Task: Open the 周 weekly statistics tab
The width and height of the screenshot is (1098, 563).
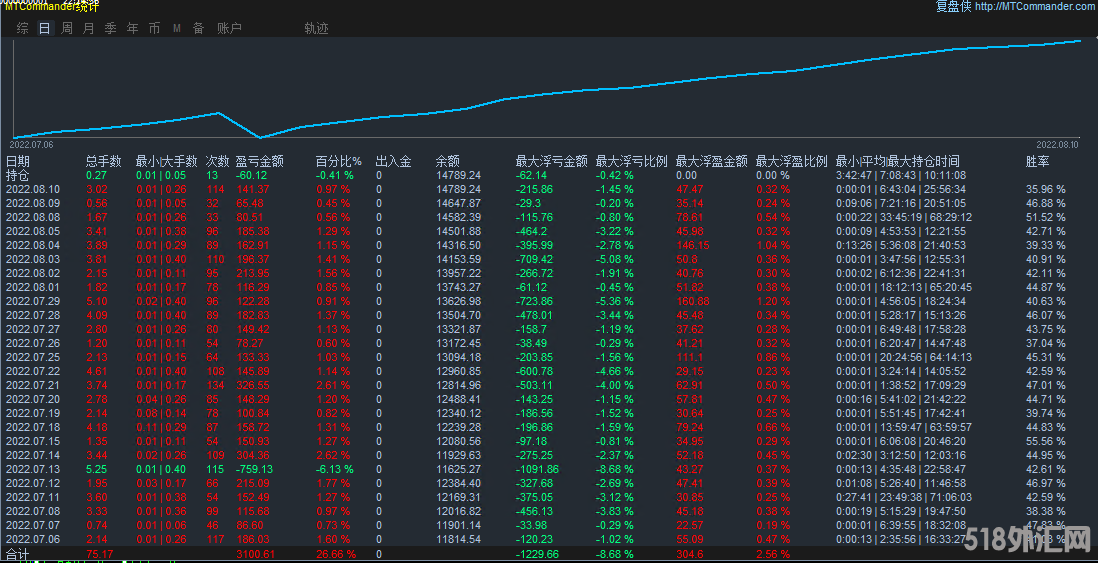Action: click(x=66, y=29)
